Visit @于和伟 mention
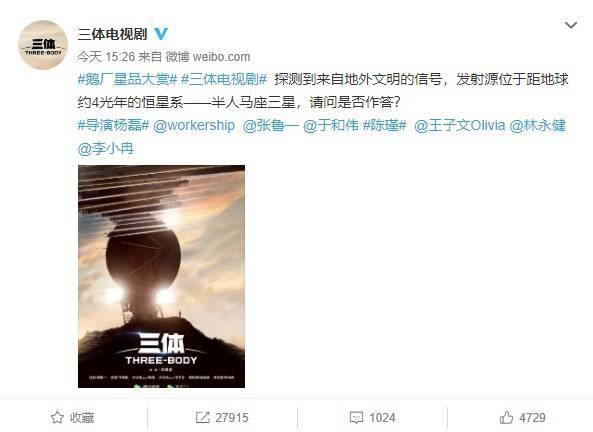This screenshot has height=432, width=593. pos(331,125)
